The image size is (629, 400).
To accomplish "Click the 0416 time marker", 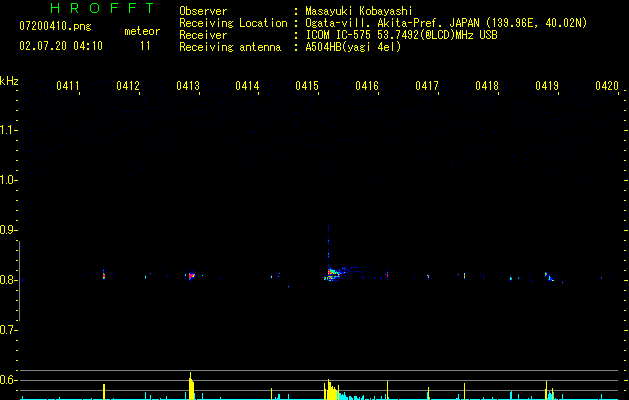I will click(x=367, y=86).
